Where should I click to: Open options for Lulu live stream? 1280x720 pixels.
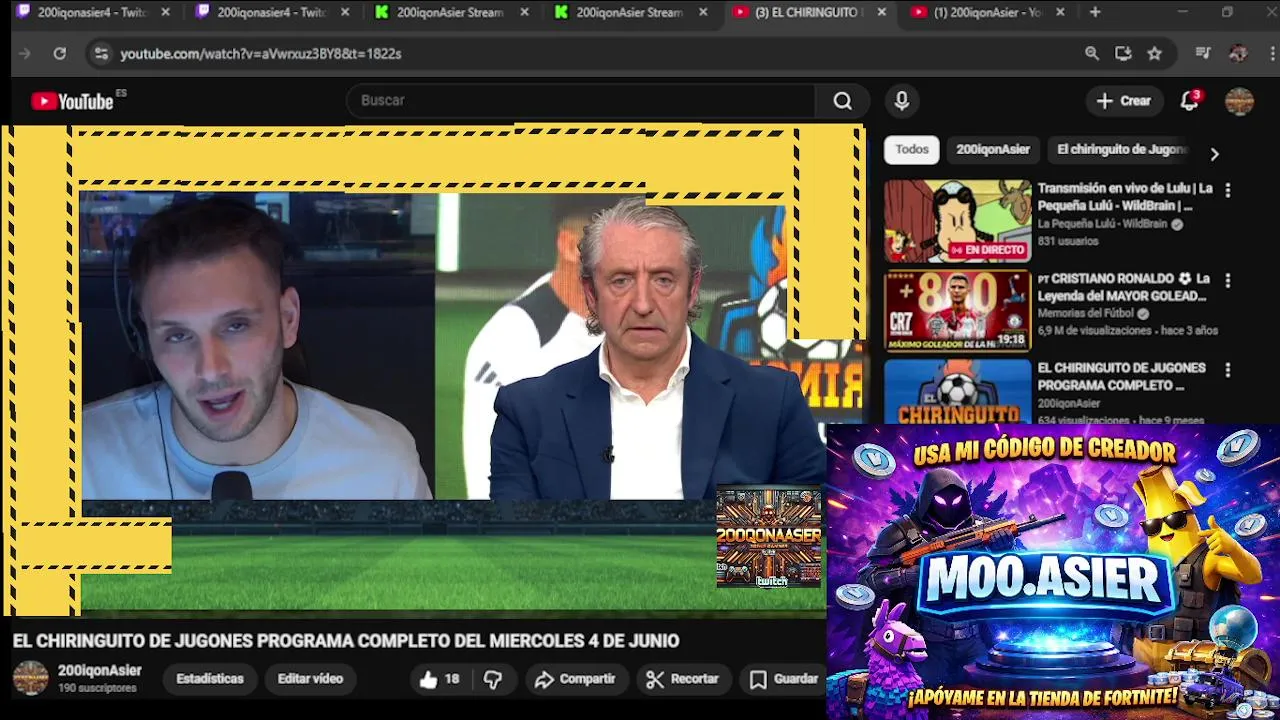click(1228, 190)
